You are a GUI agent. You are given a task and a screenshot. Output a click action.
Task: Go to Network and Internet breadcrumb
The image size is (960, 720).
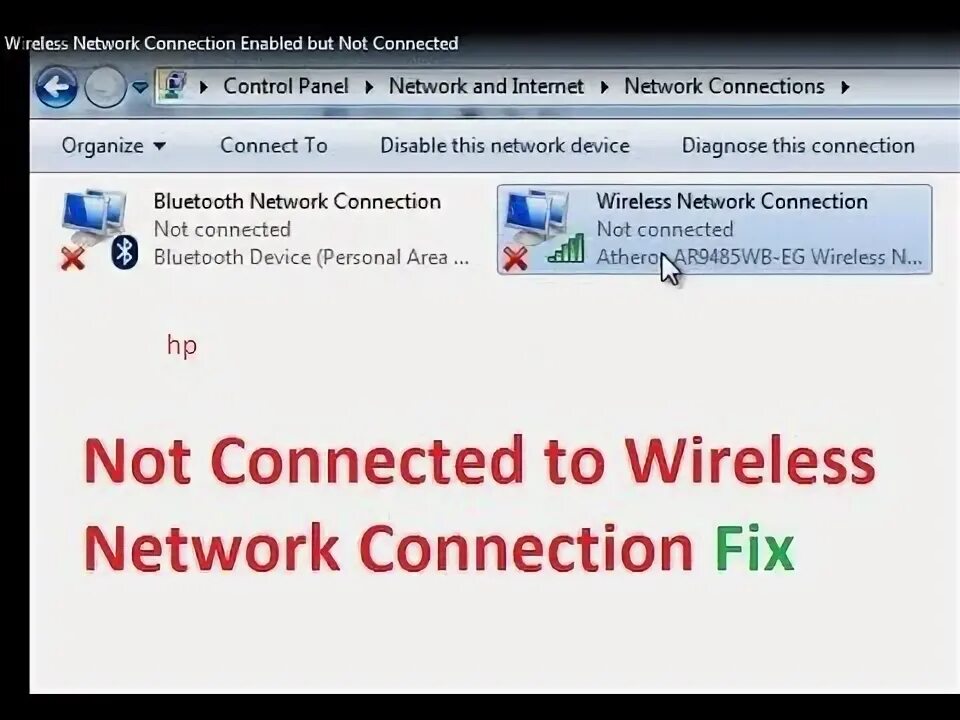click(x=486, y=86)
